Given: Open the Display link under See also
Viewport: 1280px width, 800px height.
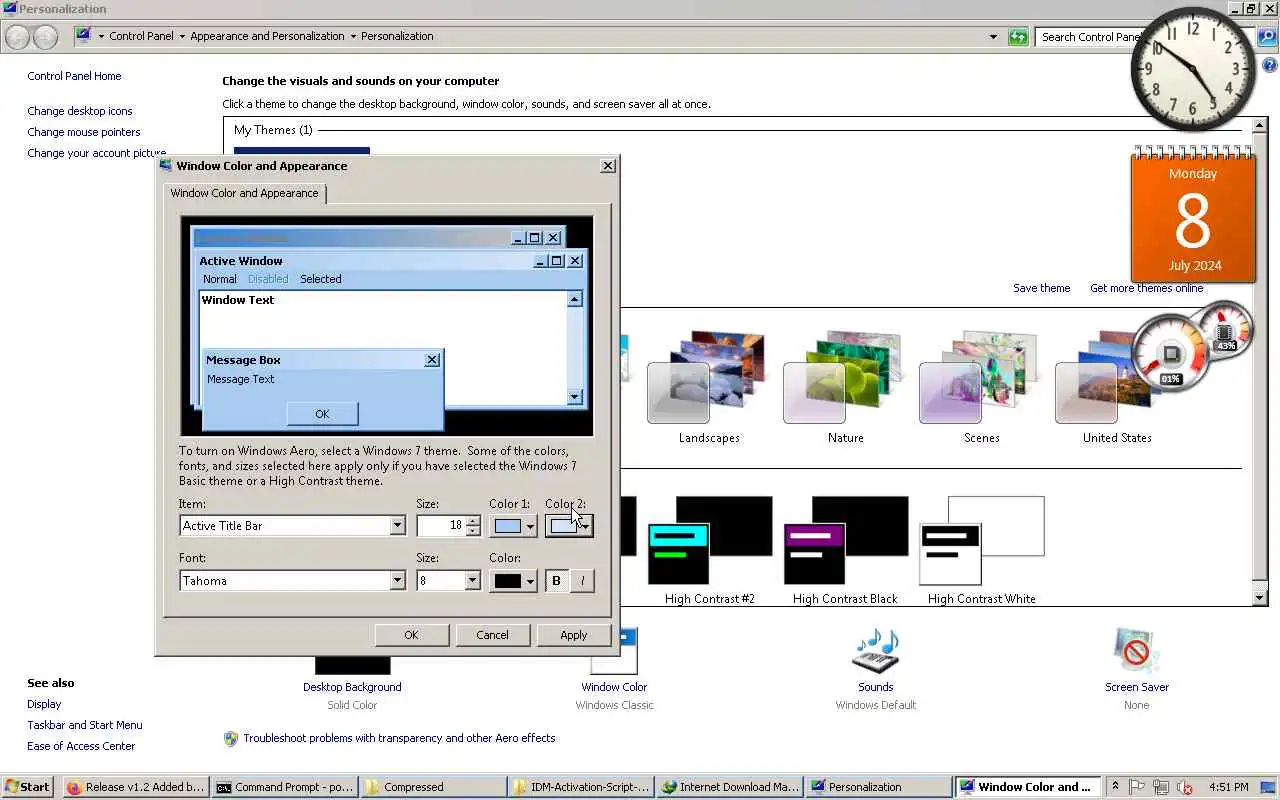Looking at the screenshot, I should click(44, 704).
